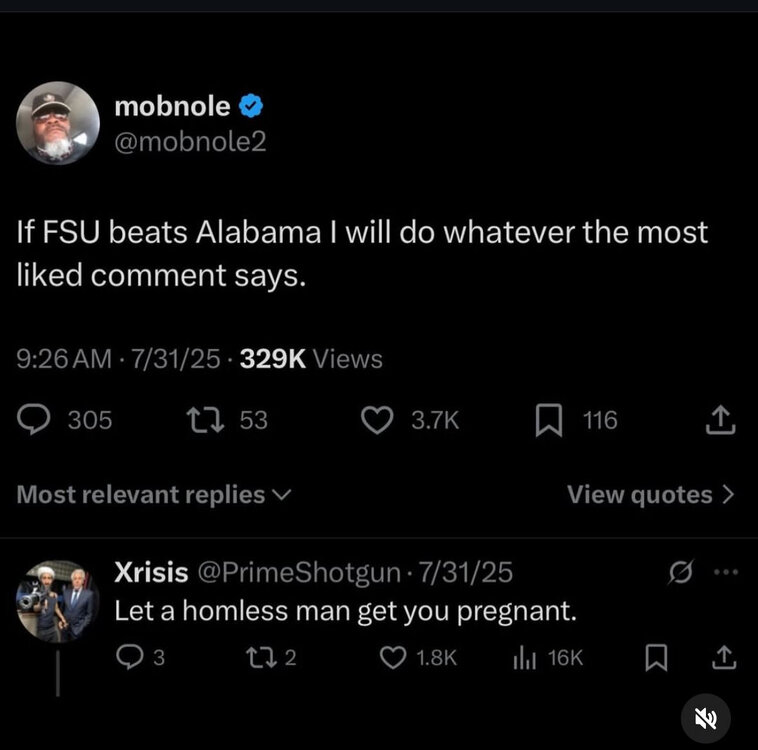View analytics on Xrisis's comment
The width and height of the screenshot is (758, 750).
point(522,657)
